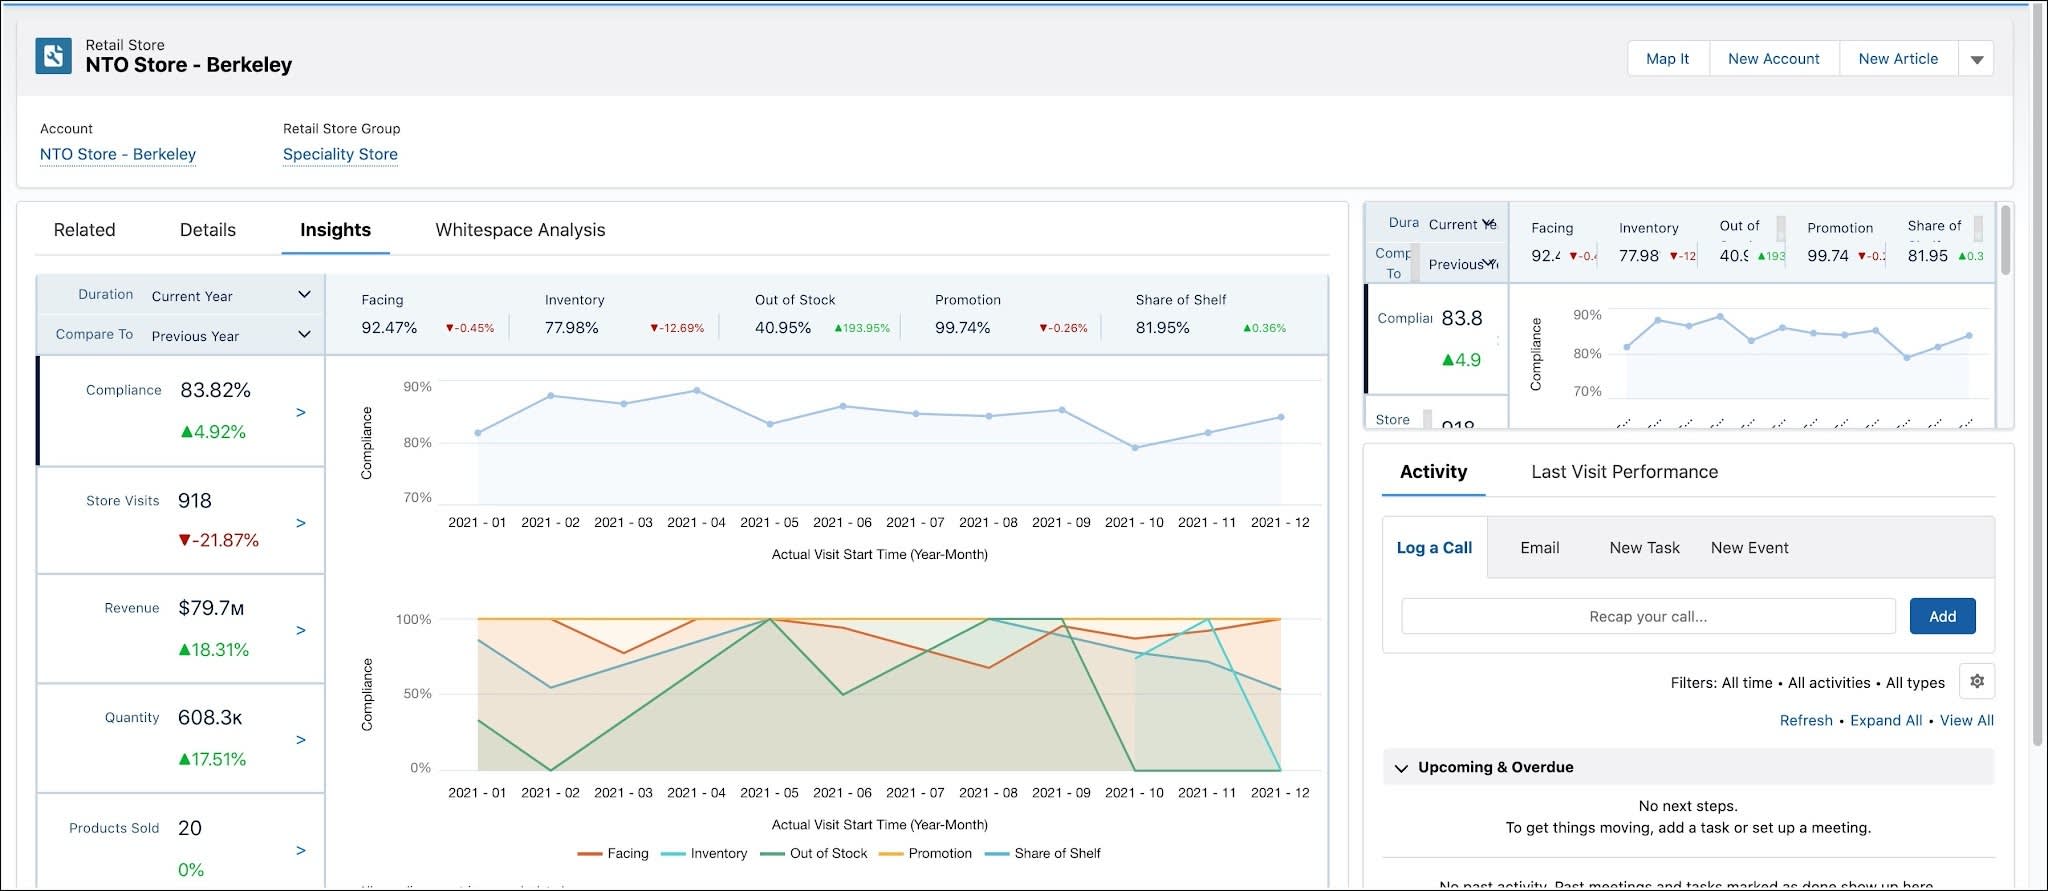This screenshot has height=891, width=2048.
Task: Toggle the Inventory legend entry
Action: click(x=704, y=854)
